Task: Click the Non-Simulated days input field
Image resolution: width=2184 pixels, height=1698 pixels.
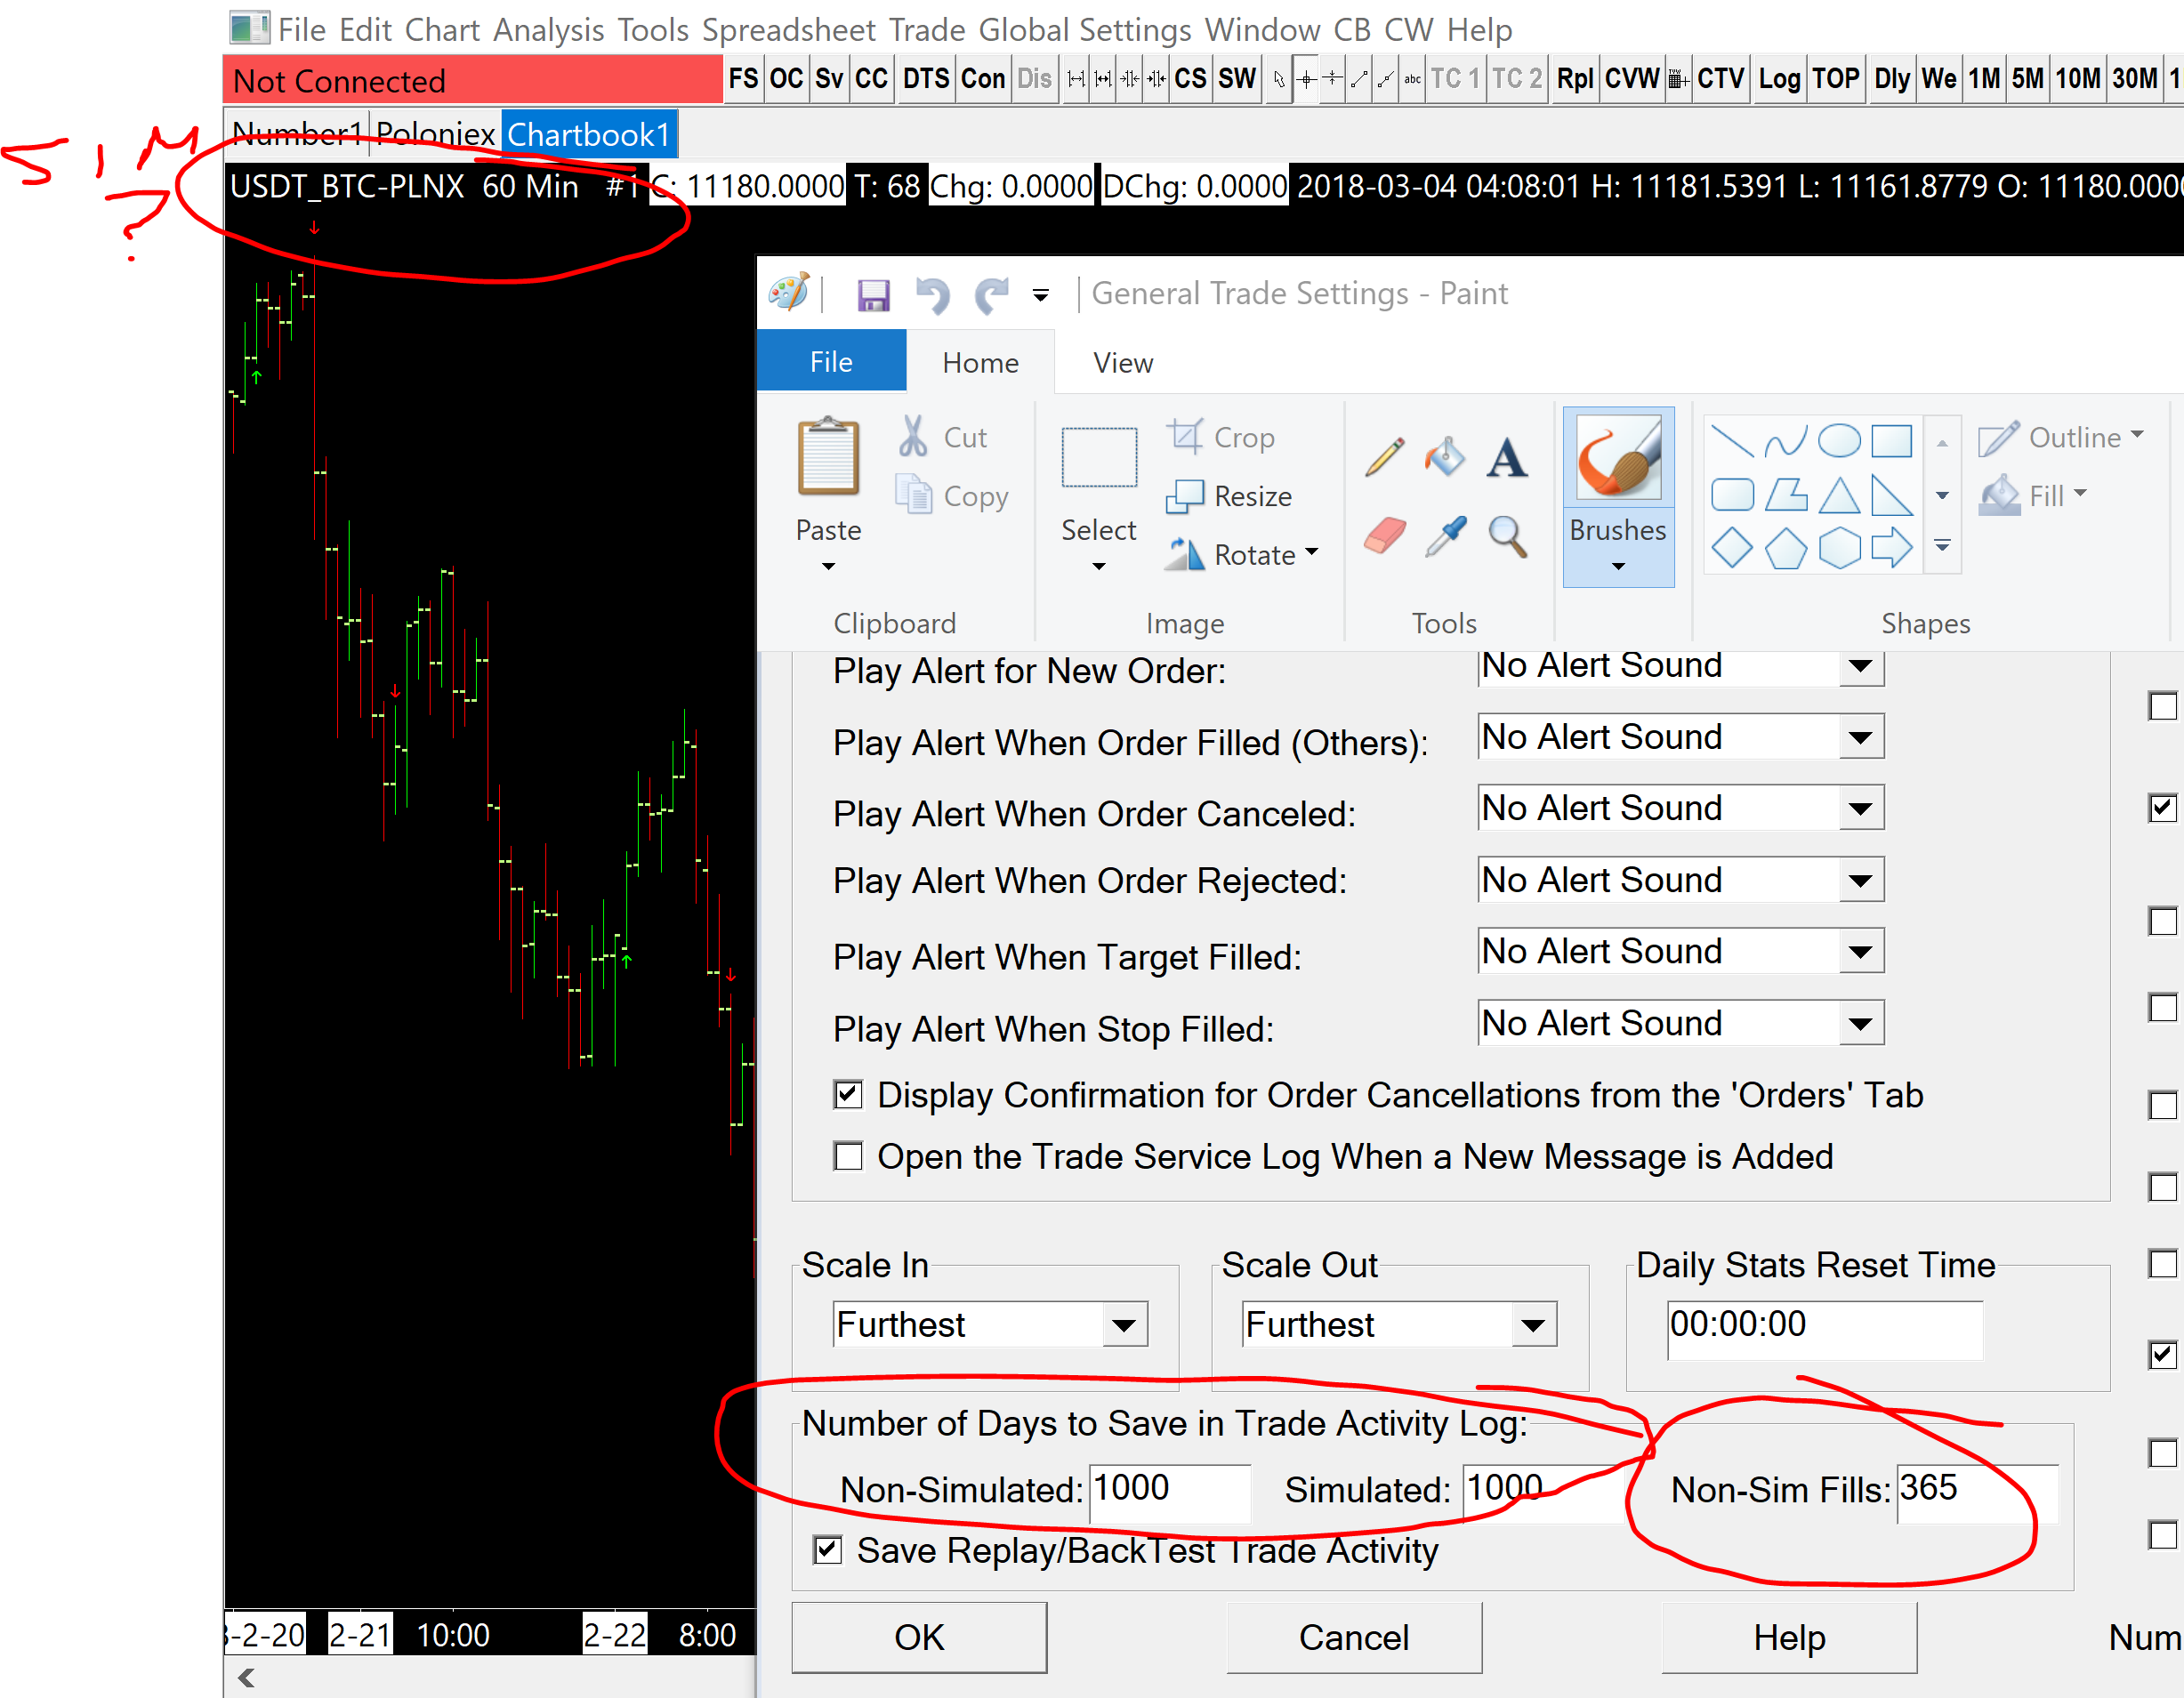Action: point(1168,1489)
